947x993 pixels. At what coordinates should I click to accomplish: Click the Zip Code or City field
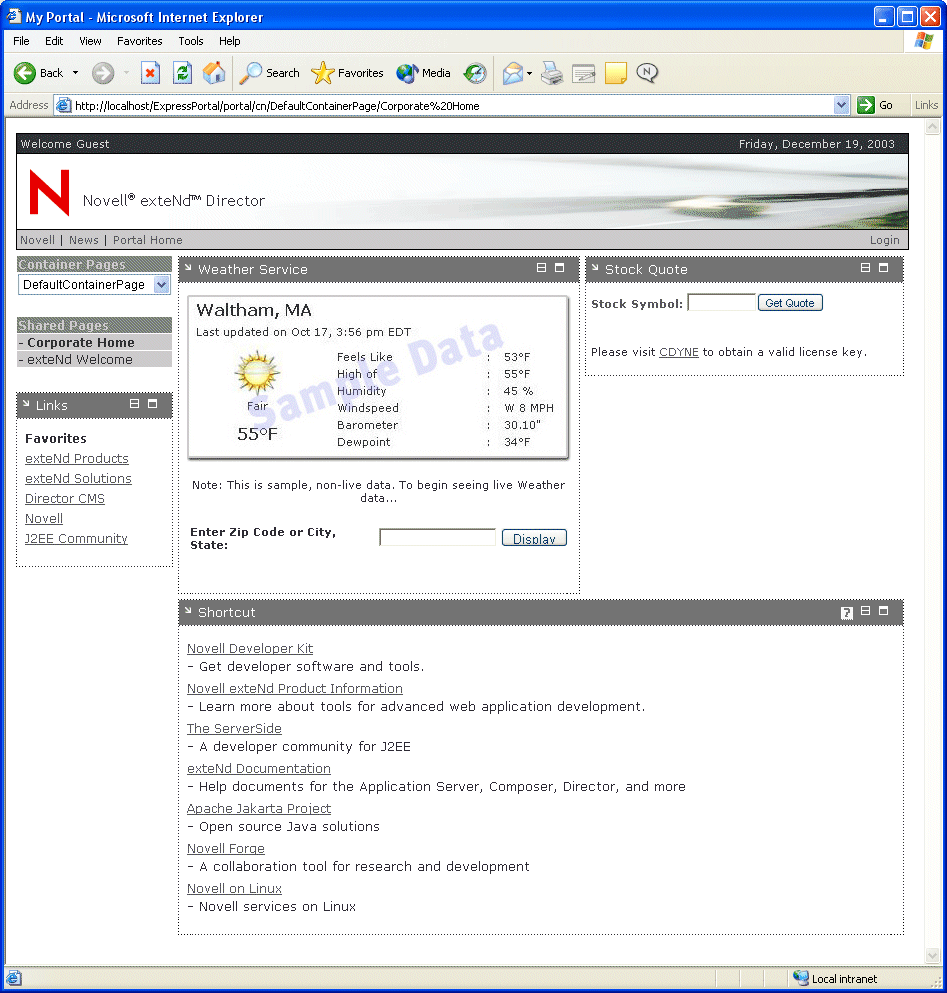[x=438, y=538]
